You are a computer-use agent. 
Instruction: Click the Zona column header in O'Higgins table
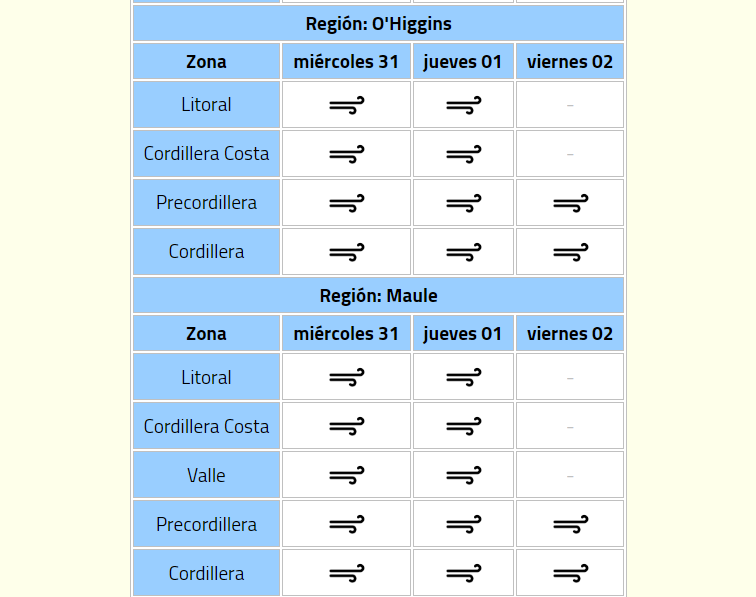coord(206,61)
